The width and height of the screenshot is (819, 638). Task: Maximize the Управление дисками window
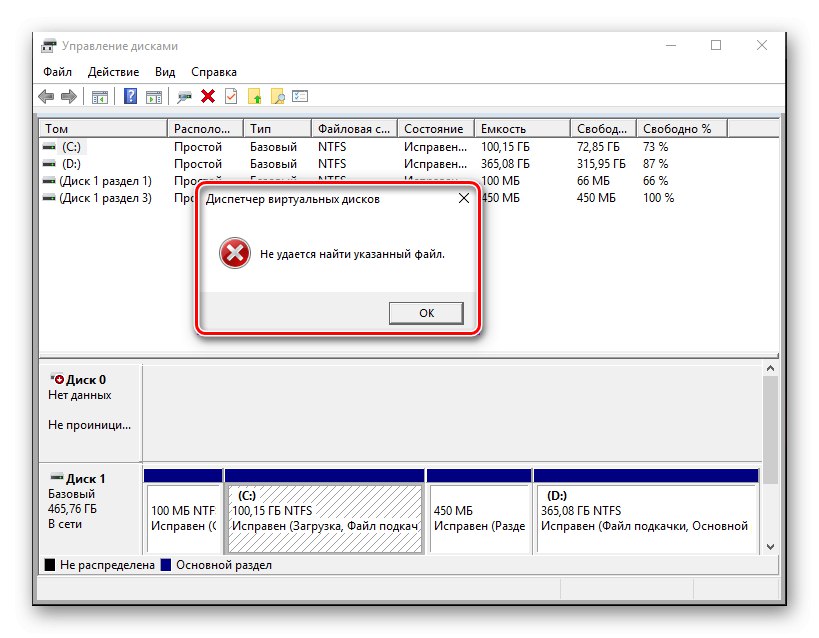tap(716, 45)
